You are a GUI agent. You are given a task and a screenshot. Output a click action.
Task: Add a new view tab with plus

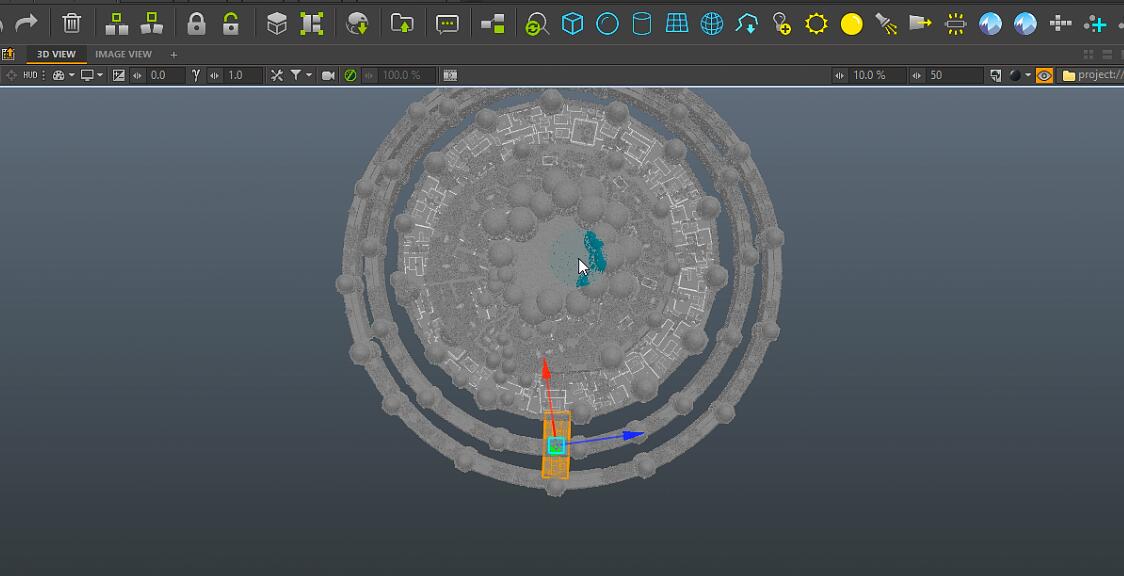click(173, 54)
